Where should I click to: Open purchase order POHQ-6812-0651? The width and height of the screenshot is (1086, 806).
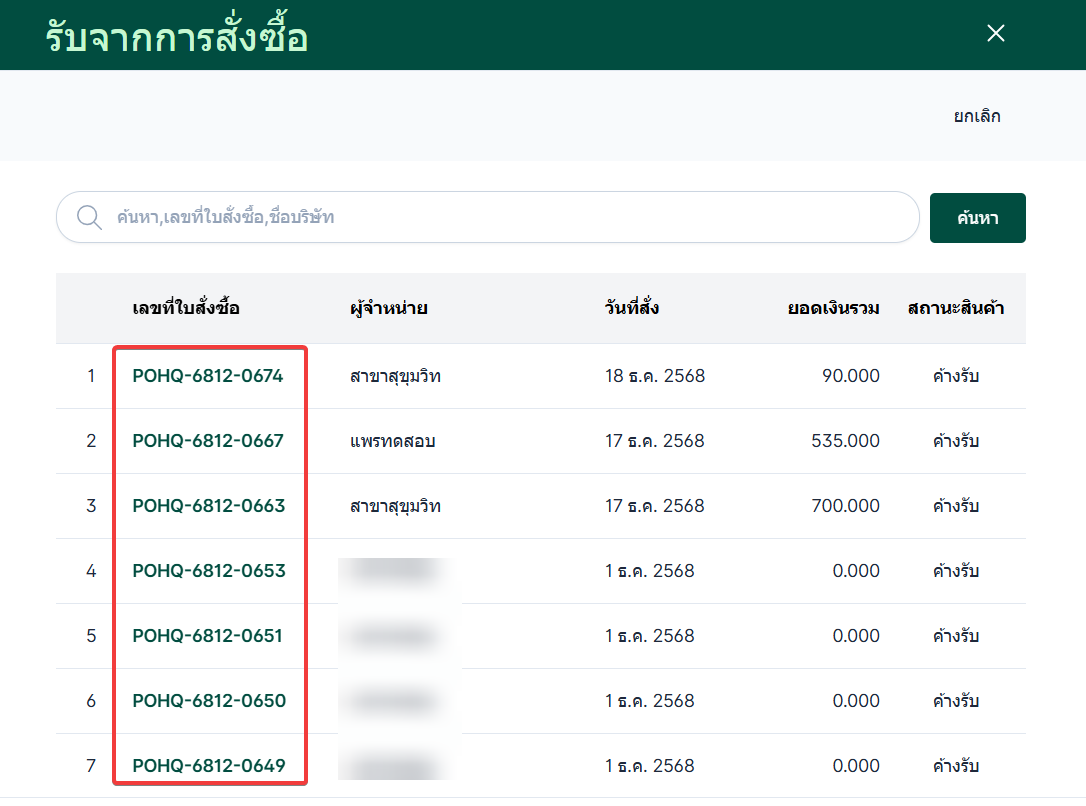[207, 636]
